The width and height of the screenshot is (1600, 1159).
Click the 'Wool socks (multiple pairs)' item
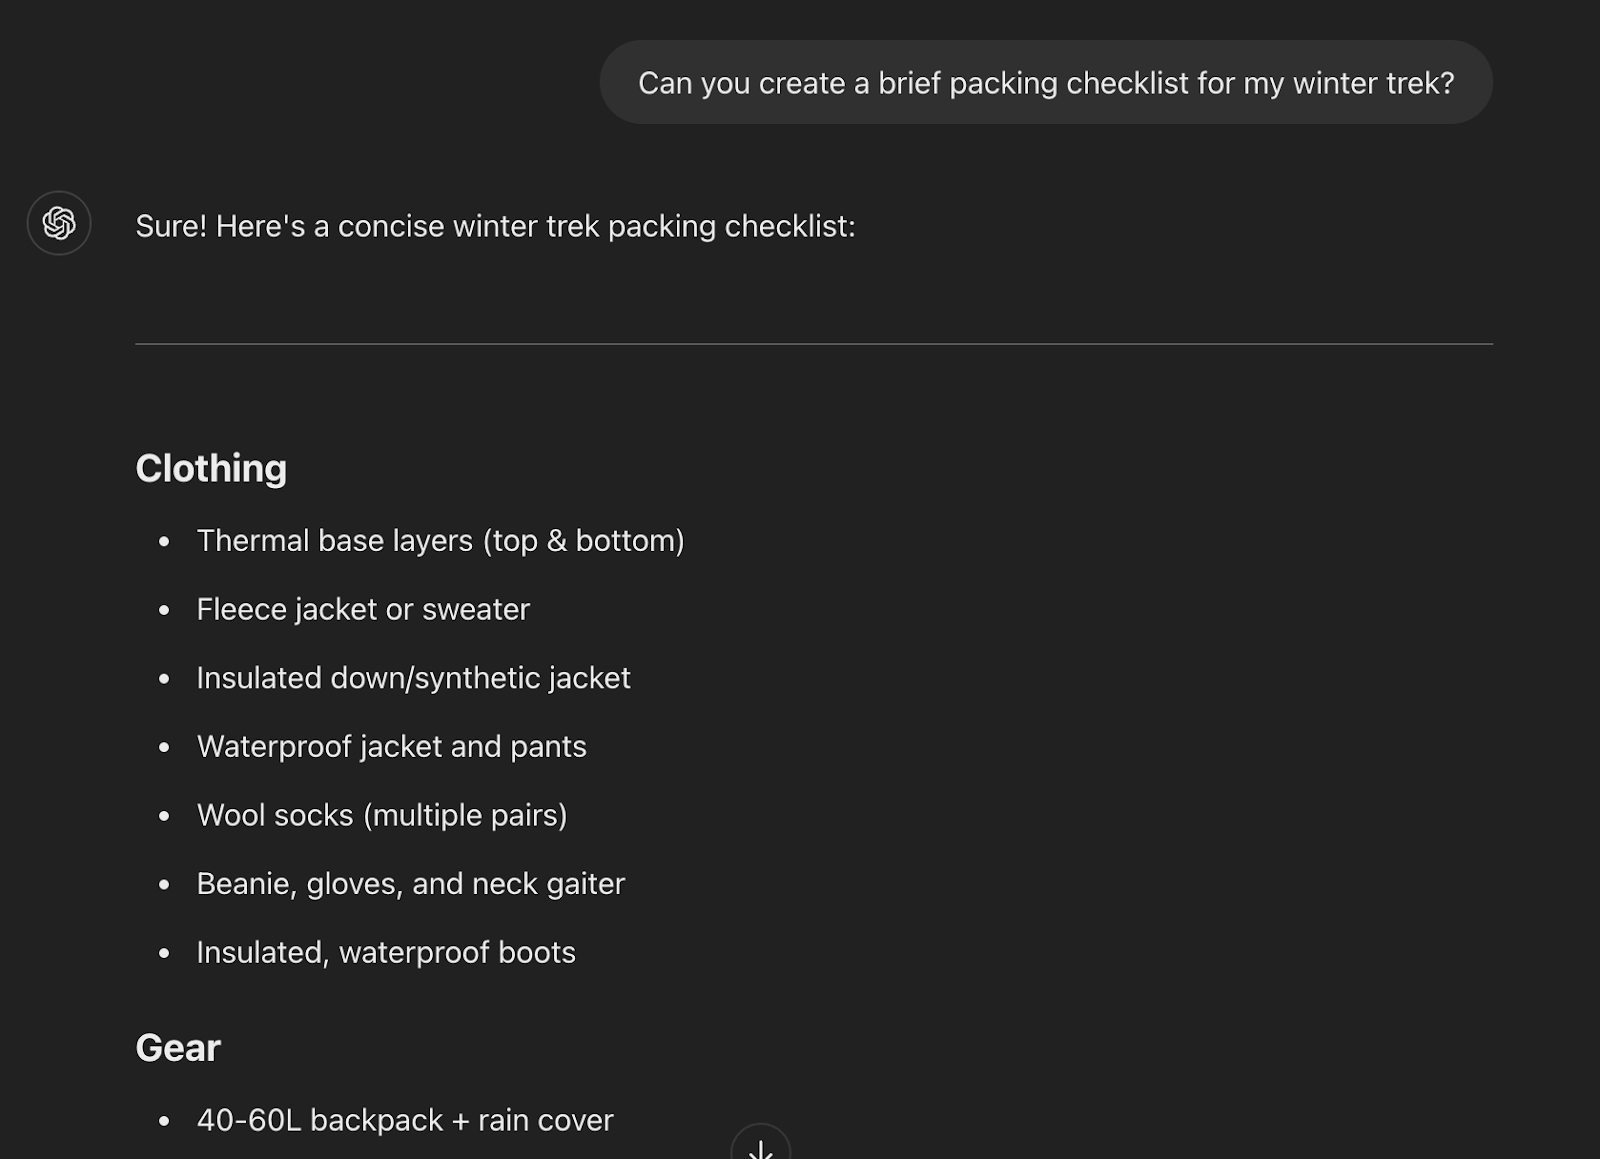(382, 816)
